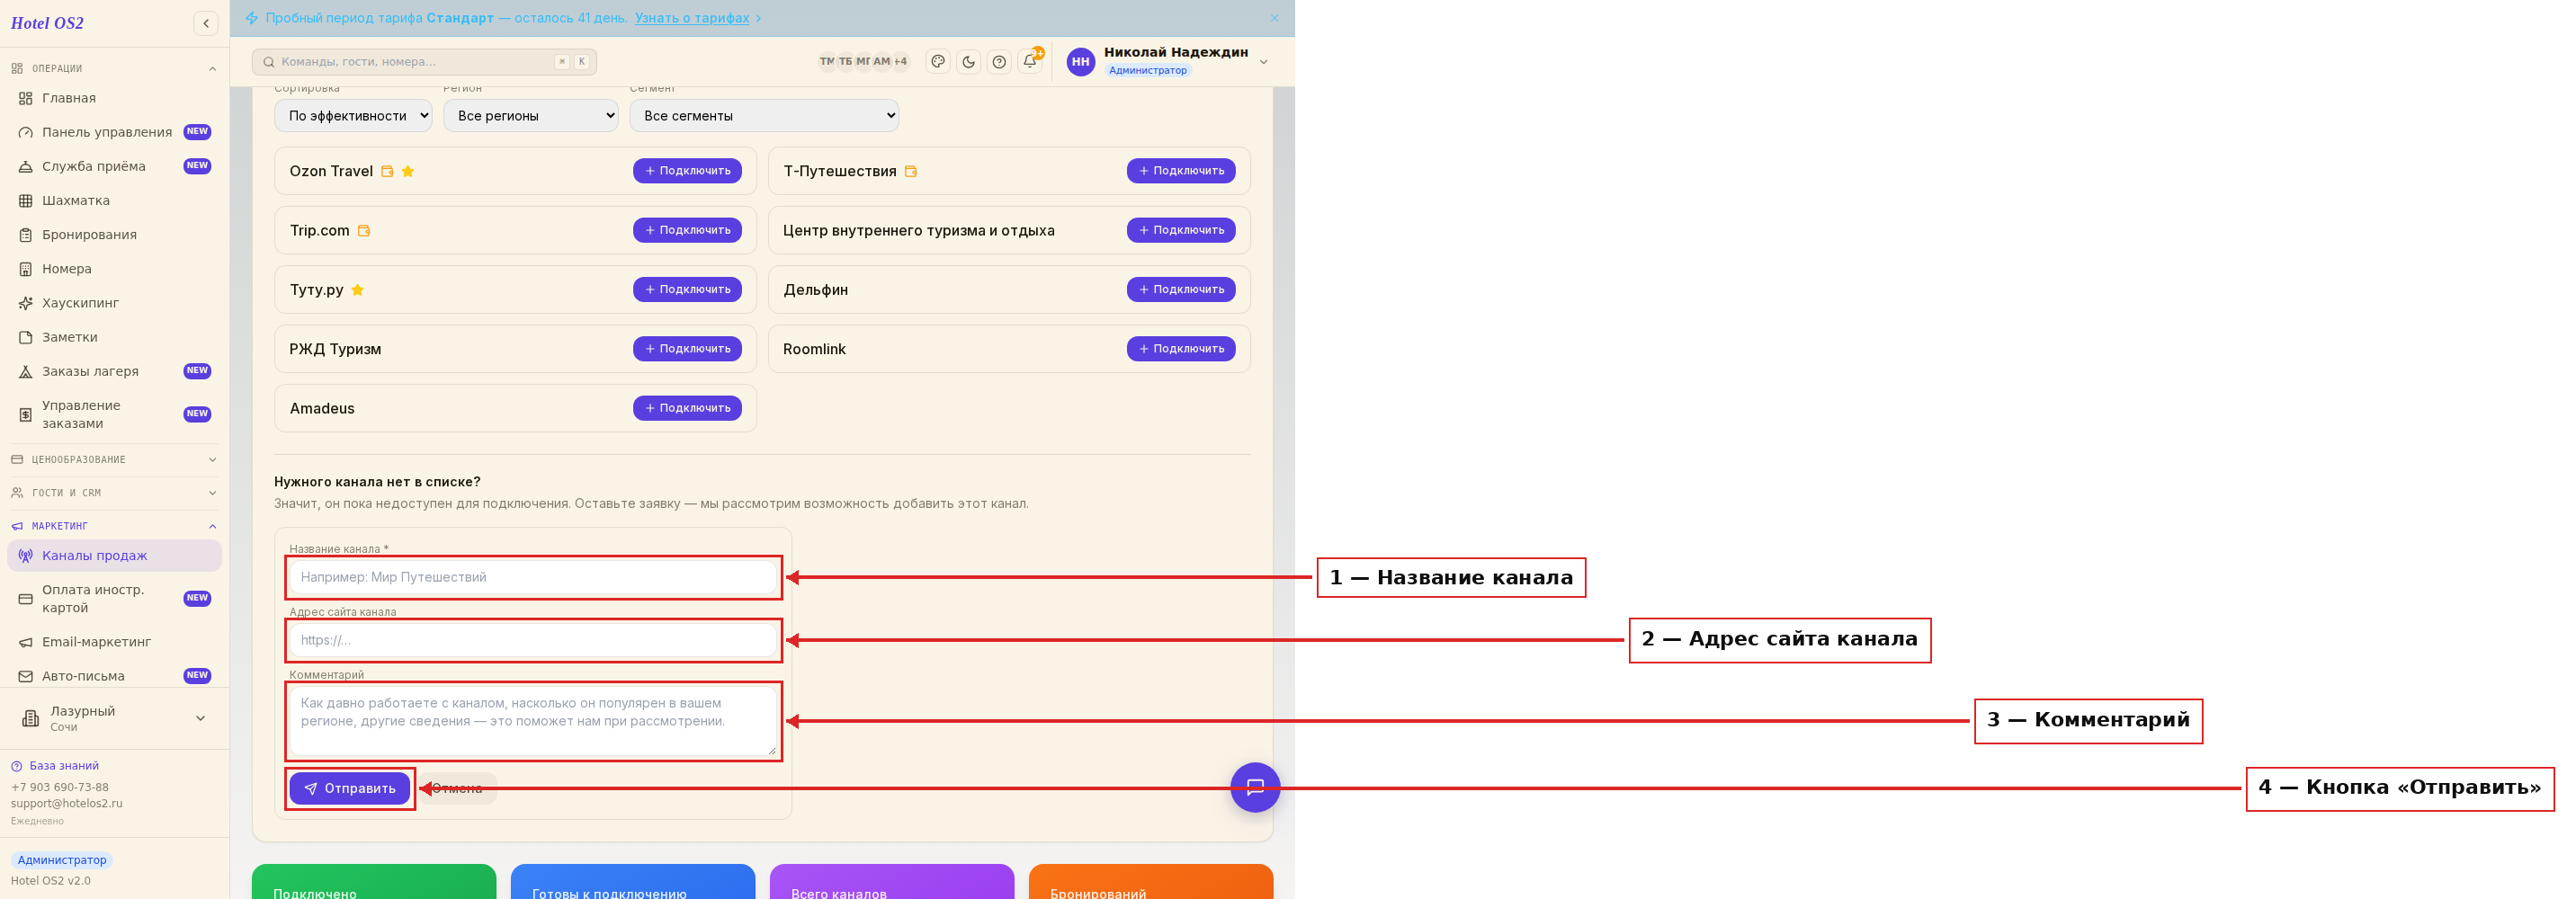Screen dimensions: 2576x899
Task: Connect the Trip.com channel
Action: pyautogui.click(x=687, y=230)
